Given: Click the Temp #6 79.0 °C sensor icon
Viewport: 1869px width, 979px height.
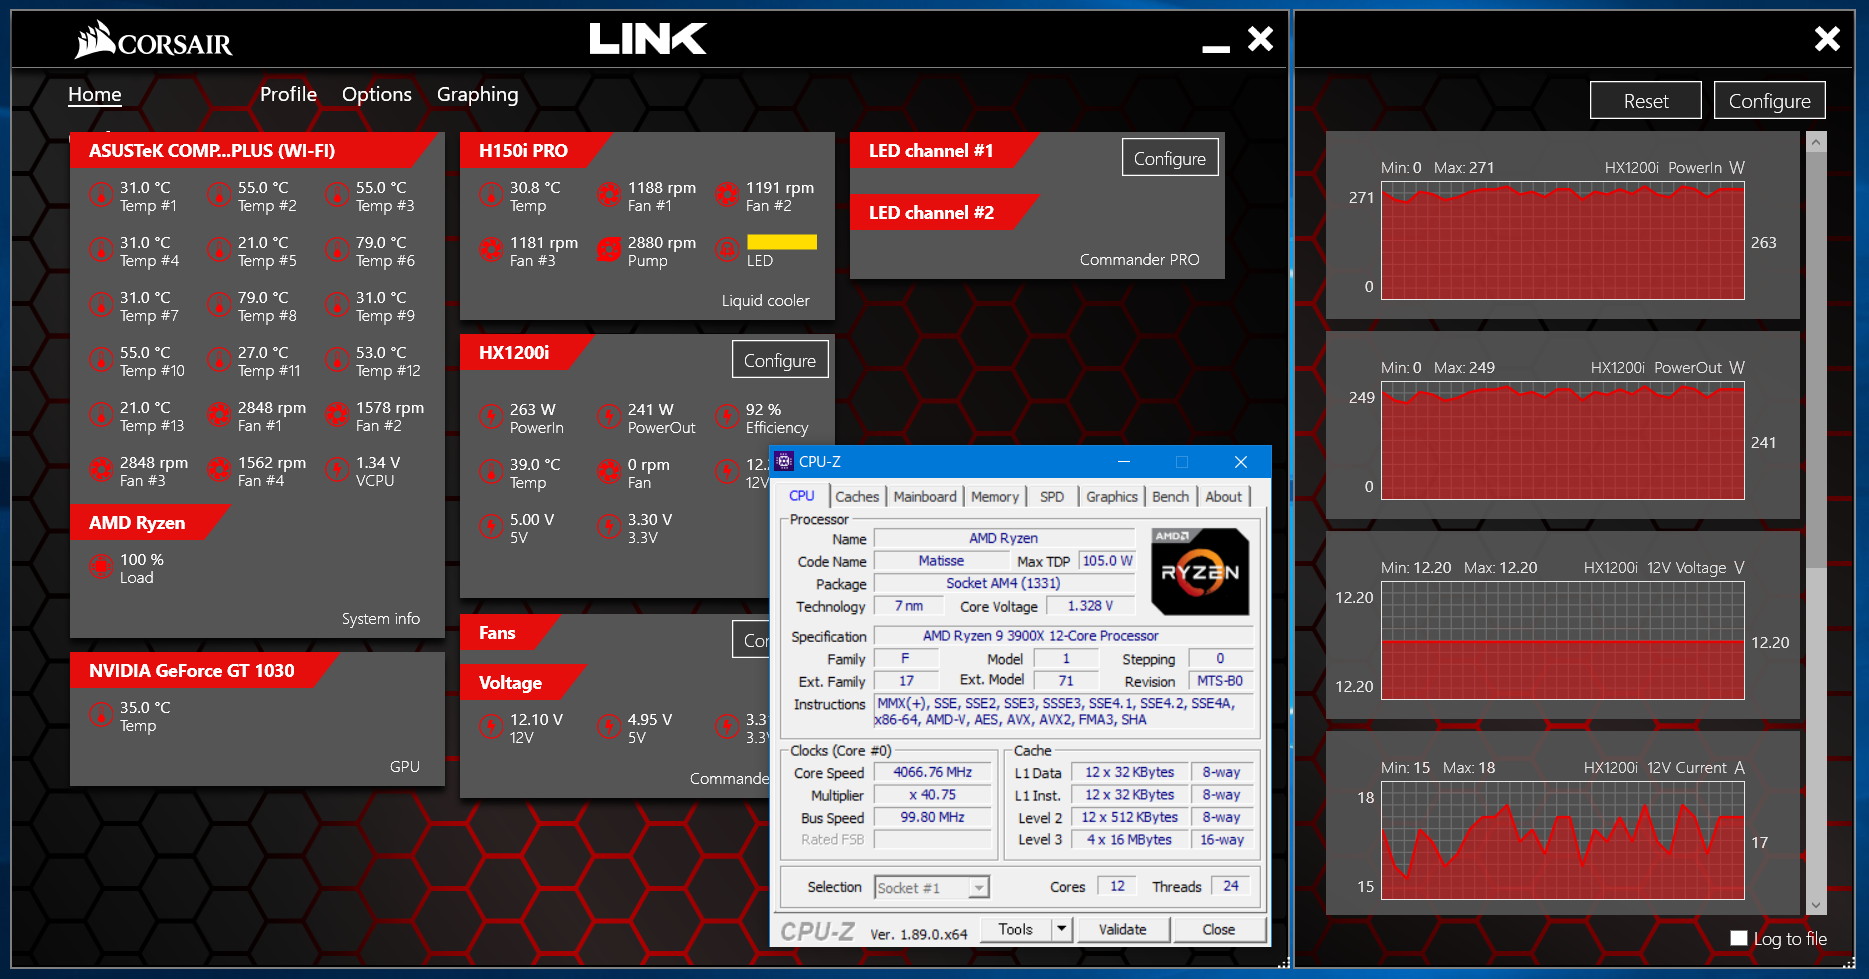Looking at the screenshot, I should click(337, 250).
